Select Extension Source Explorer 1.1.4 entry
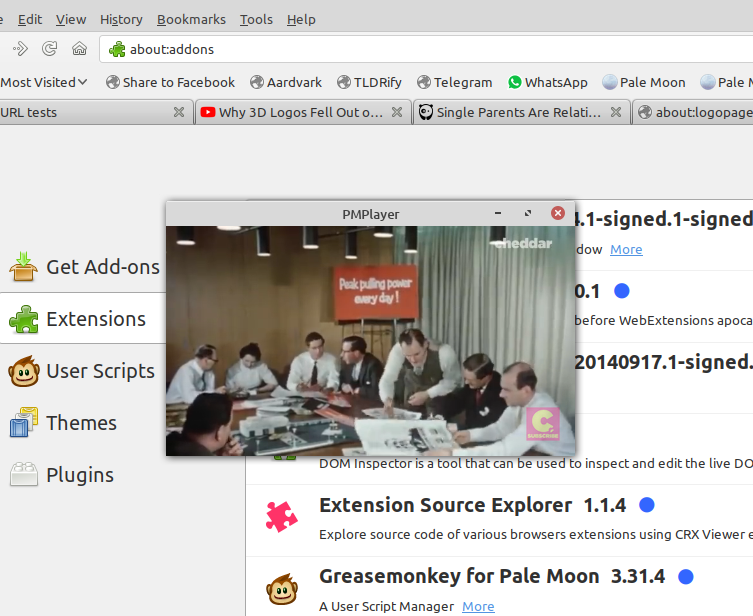Viewport: 753px width, 616px height. [499, 520]
